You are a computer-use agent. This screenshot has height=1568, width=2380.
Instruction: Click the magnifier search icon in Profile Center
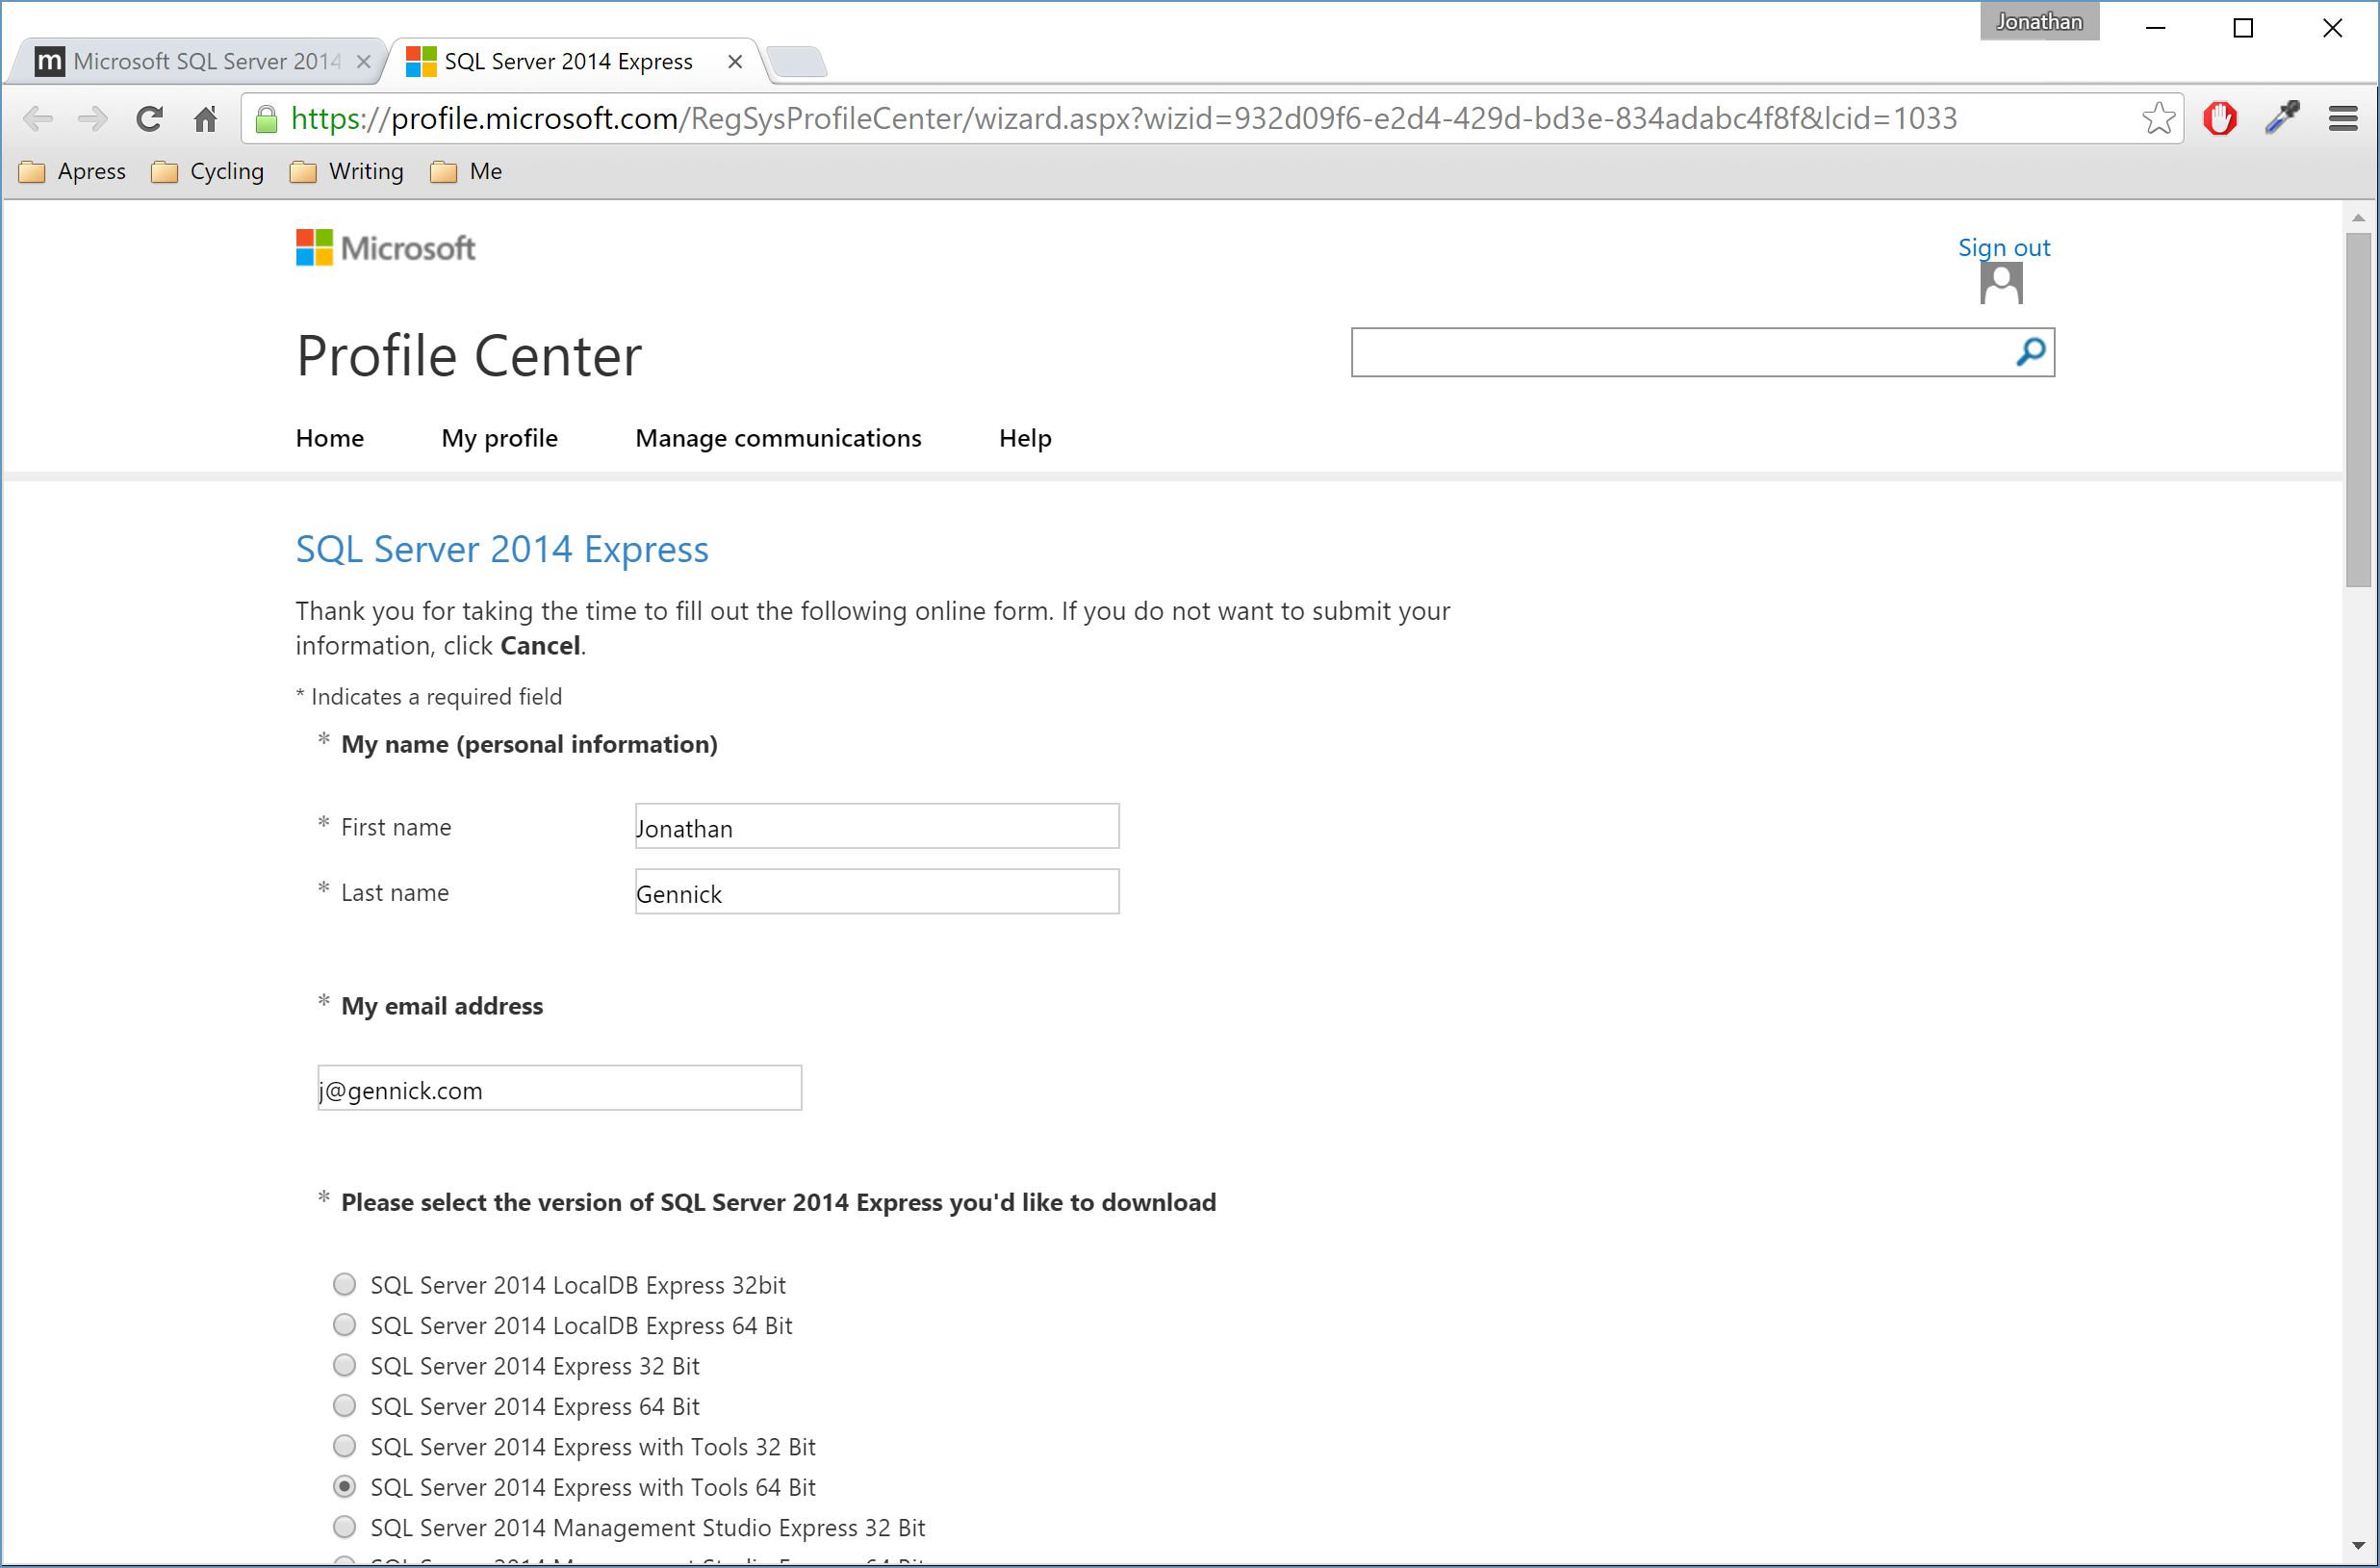coord(2030,352)
